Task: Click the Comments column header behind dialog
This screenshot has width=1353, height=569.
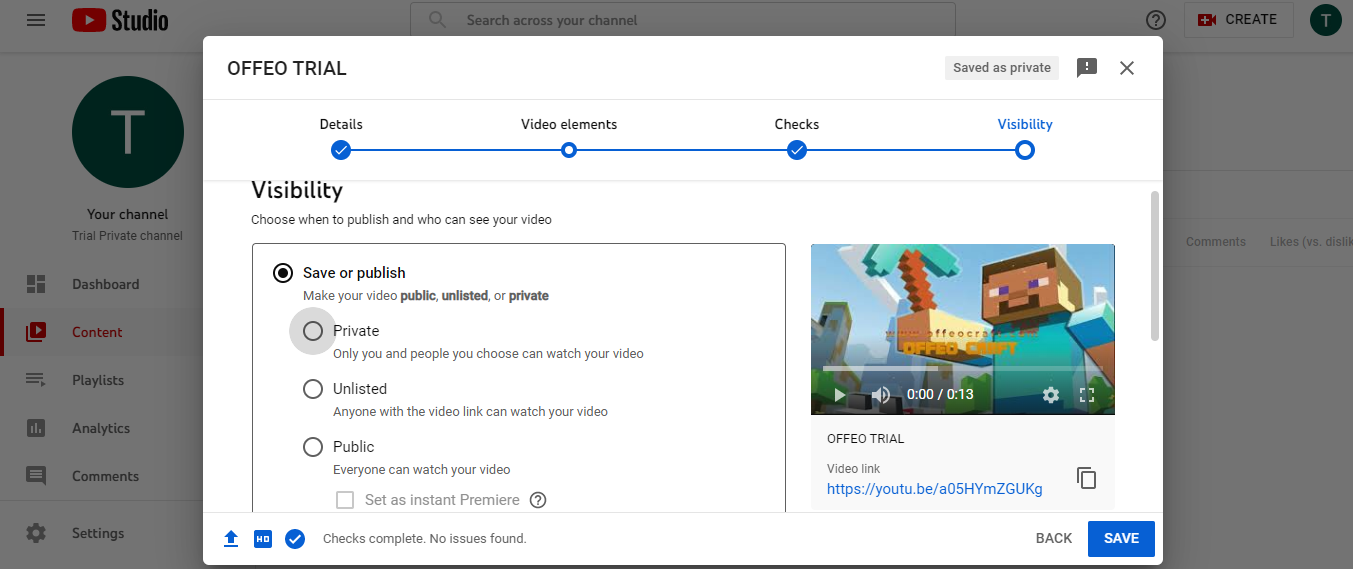Action: point(1216,242)
